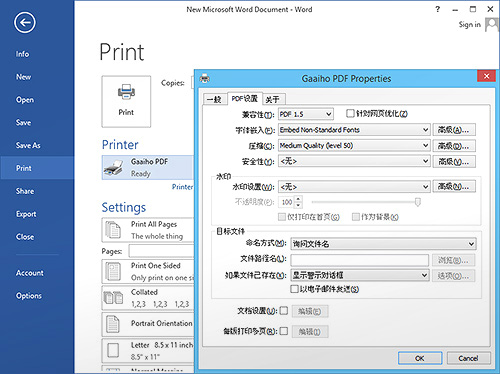This screenshot has width=500, height=374.
Task: Enable 以电子邮件发送 checkbox
Action: [294, 289]
